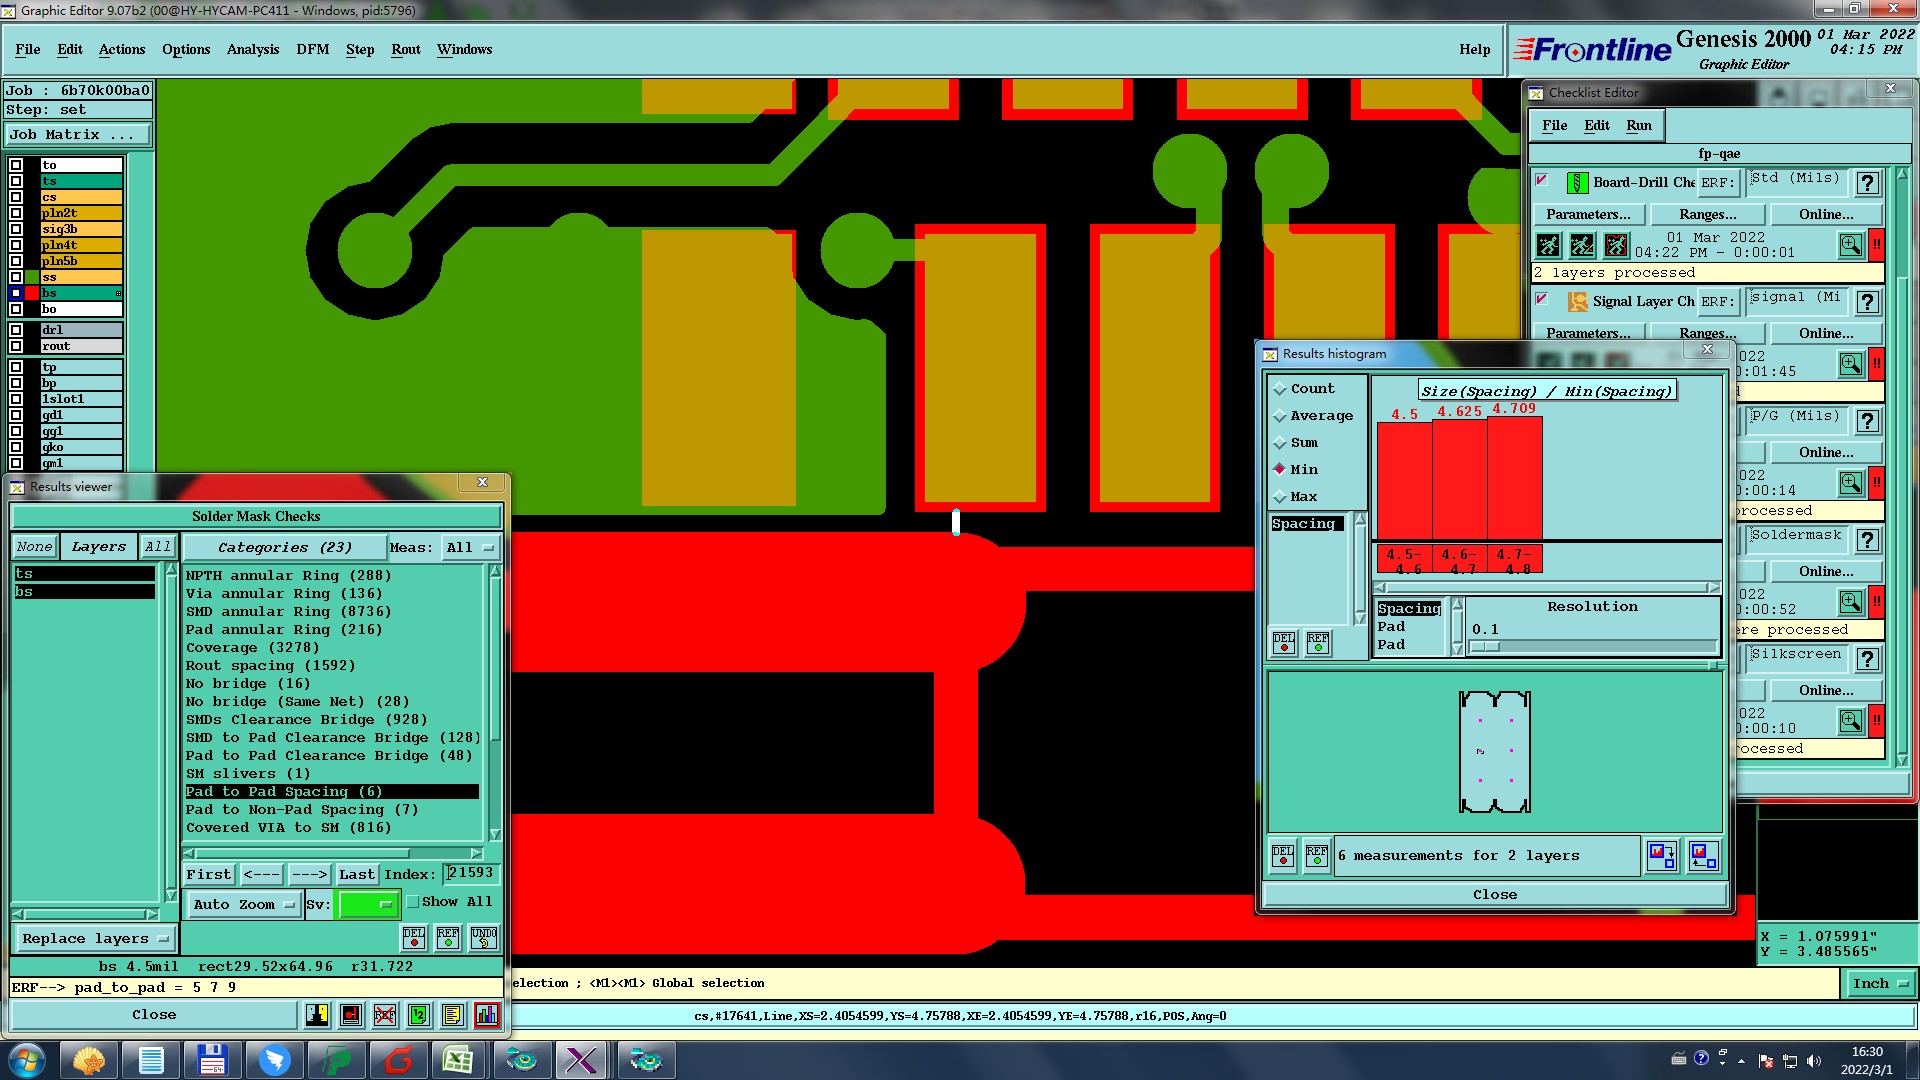
Task: Click the 4.5-4.6 red histogram bar
Action: 1404,481
